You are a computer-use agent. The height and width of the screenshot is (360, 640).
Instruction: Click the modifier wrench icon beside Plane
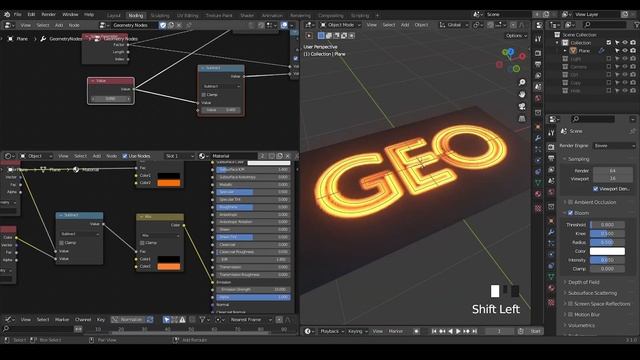[602, 51]
